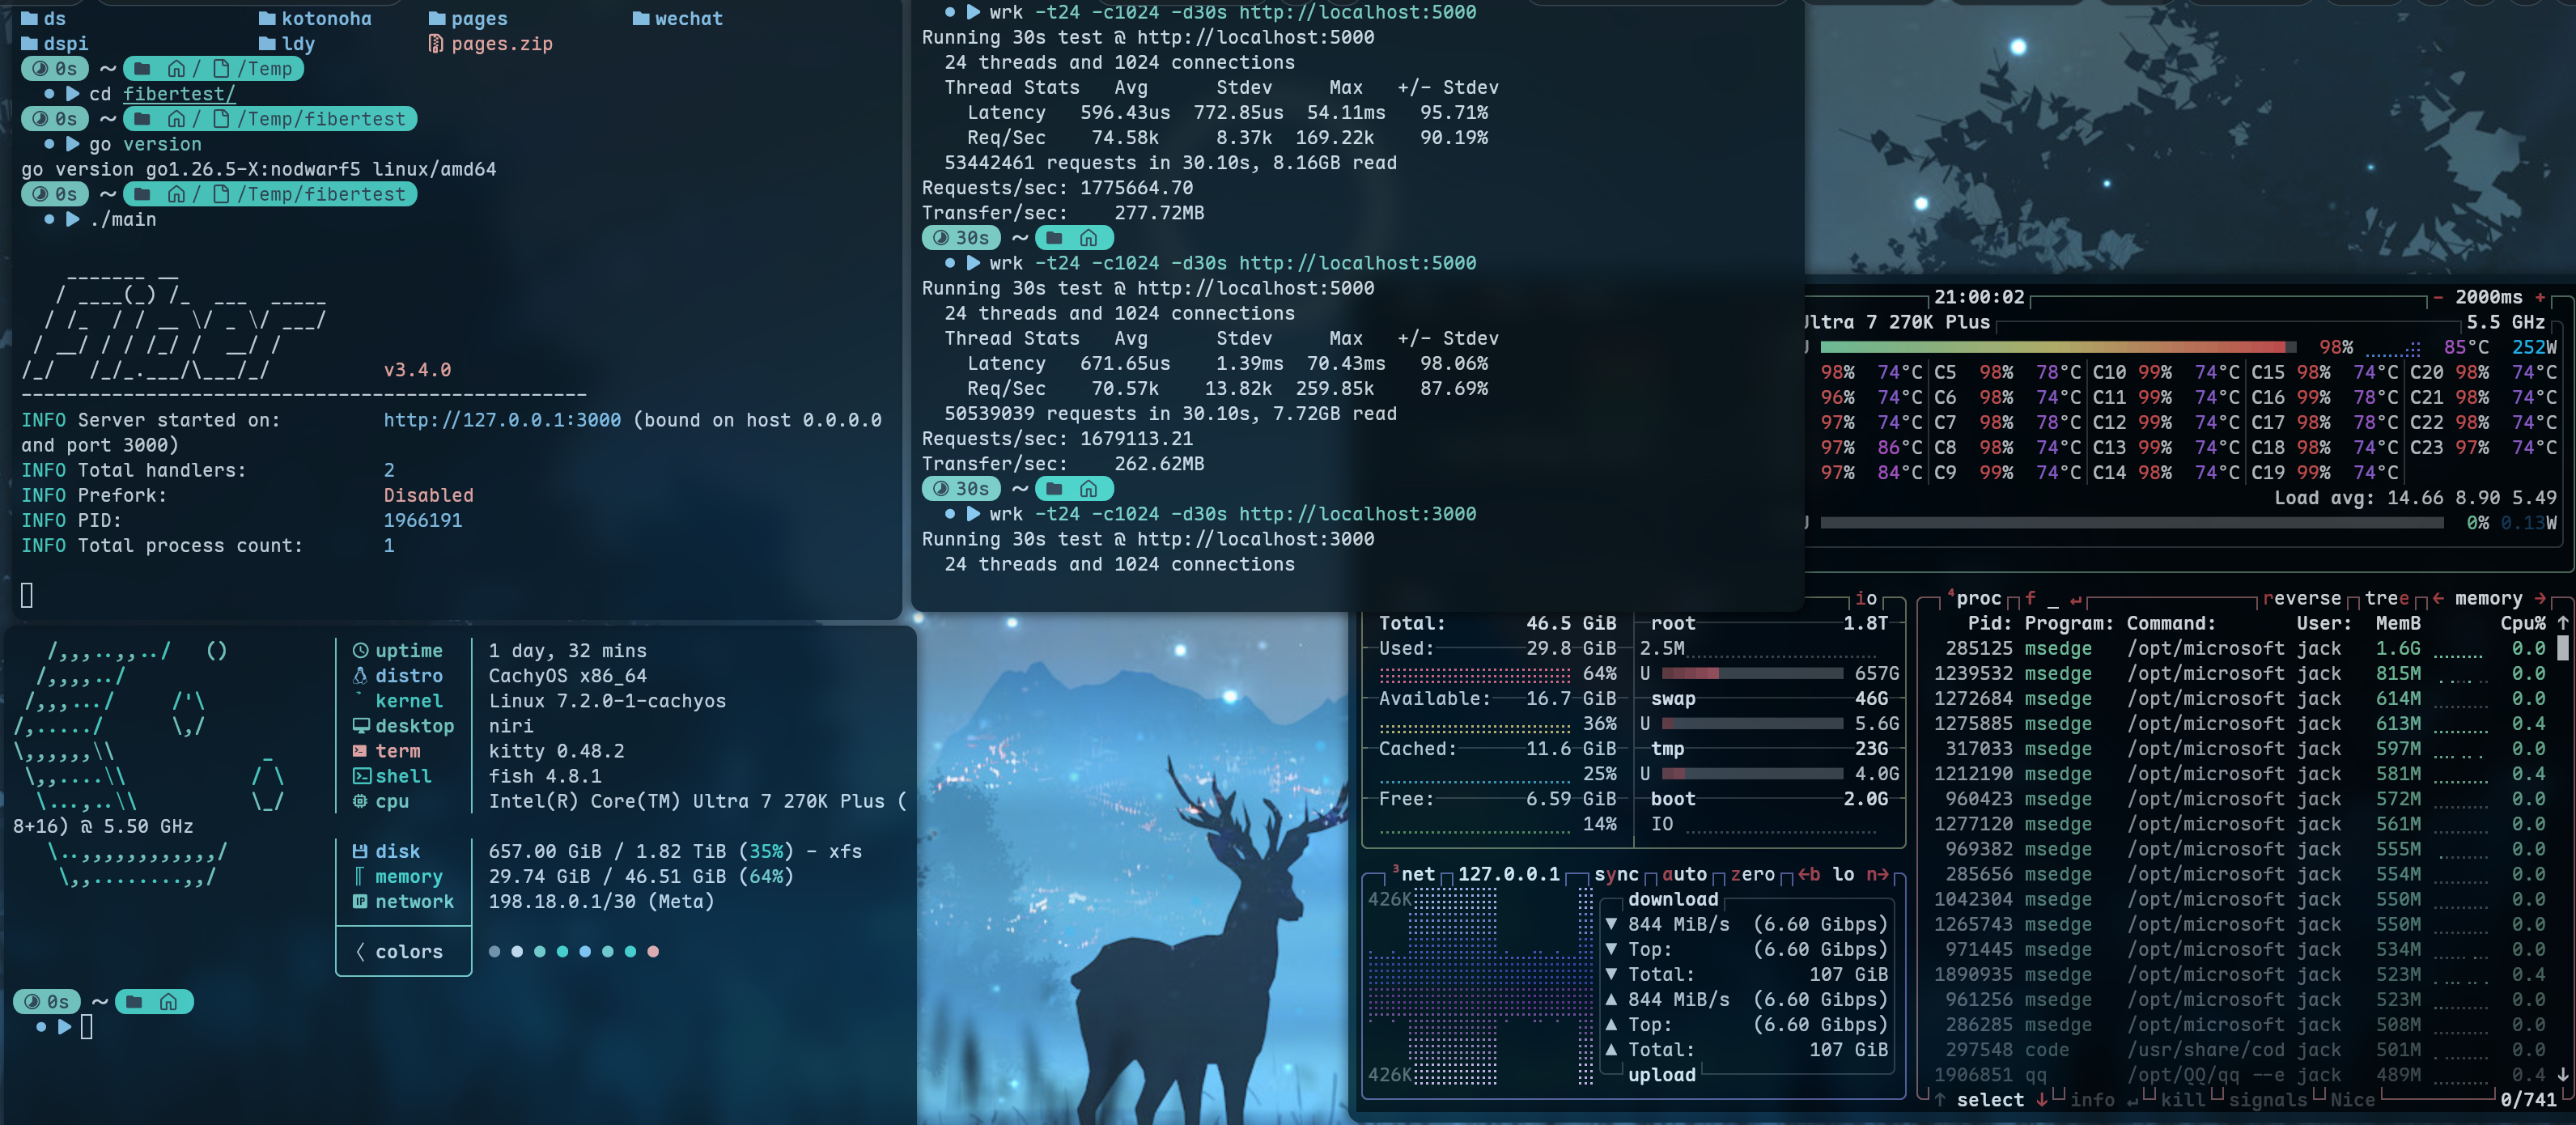Open the http://127.0.0.1:3000 server link

pos(502,420)
